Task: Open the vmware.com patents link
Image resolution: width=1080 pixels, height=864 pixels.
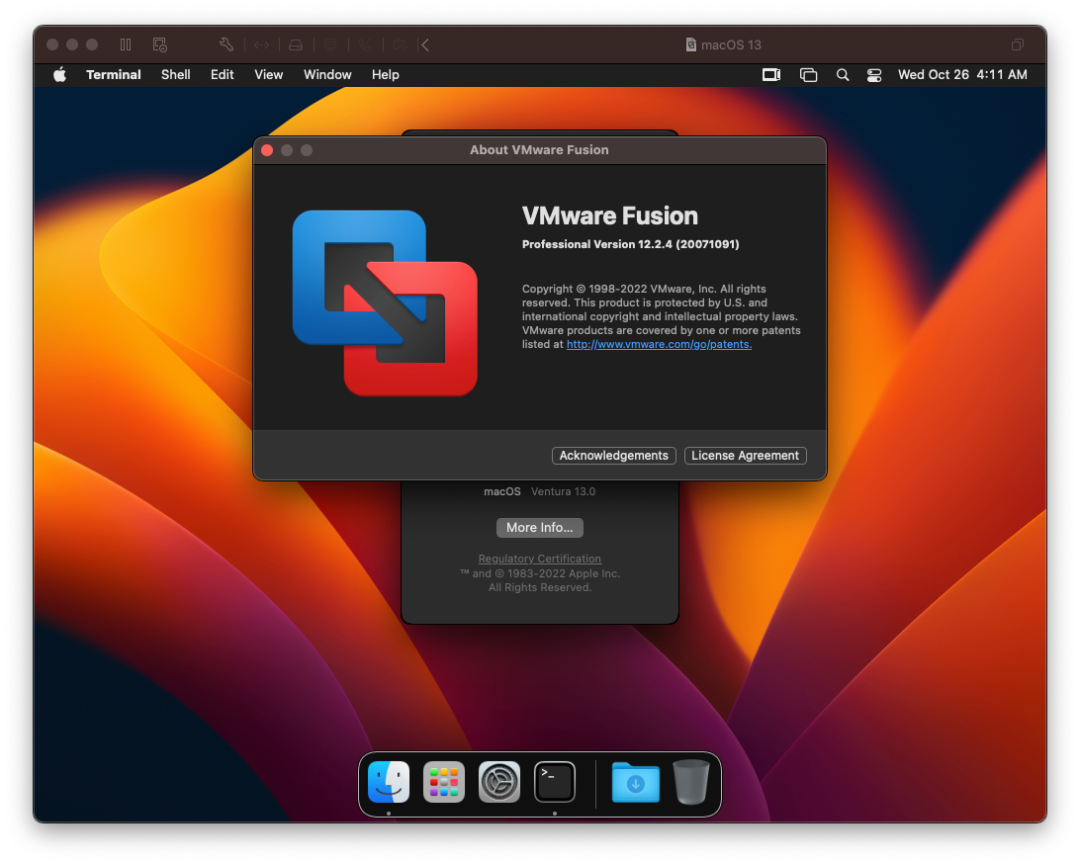Action: [658, 344]
